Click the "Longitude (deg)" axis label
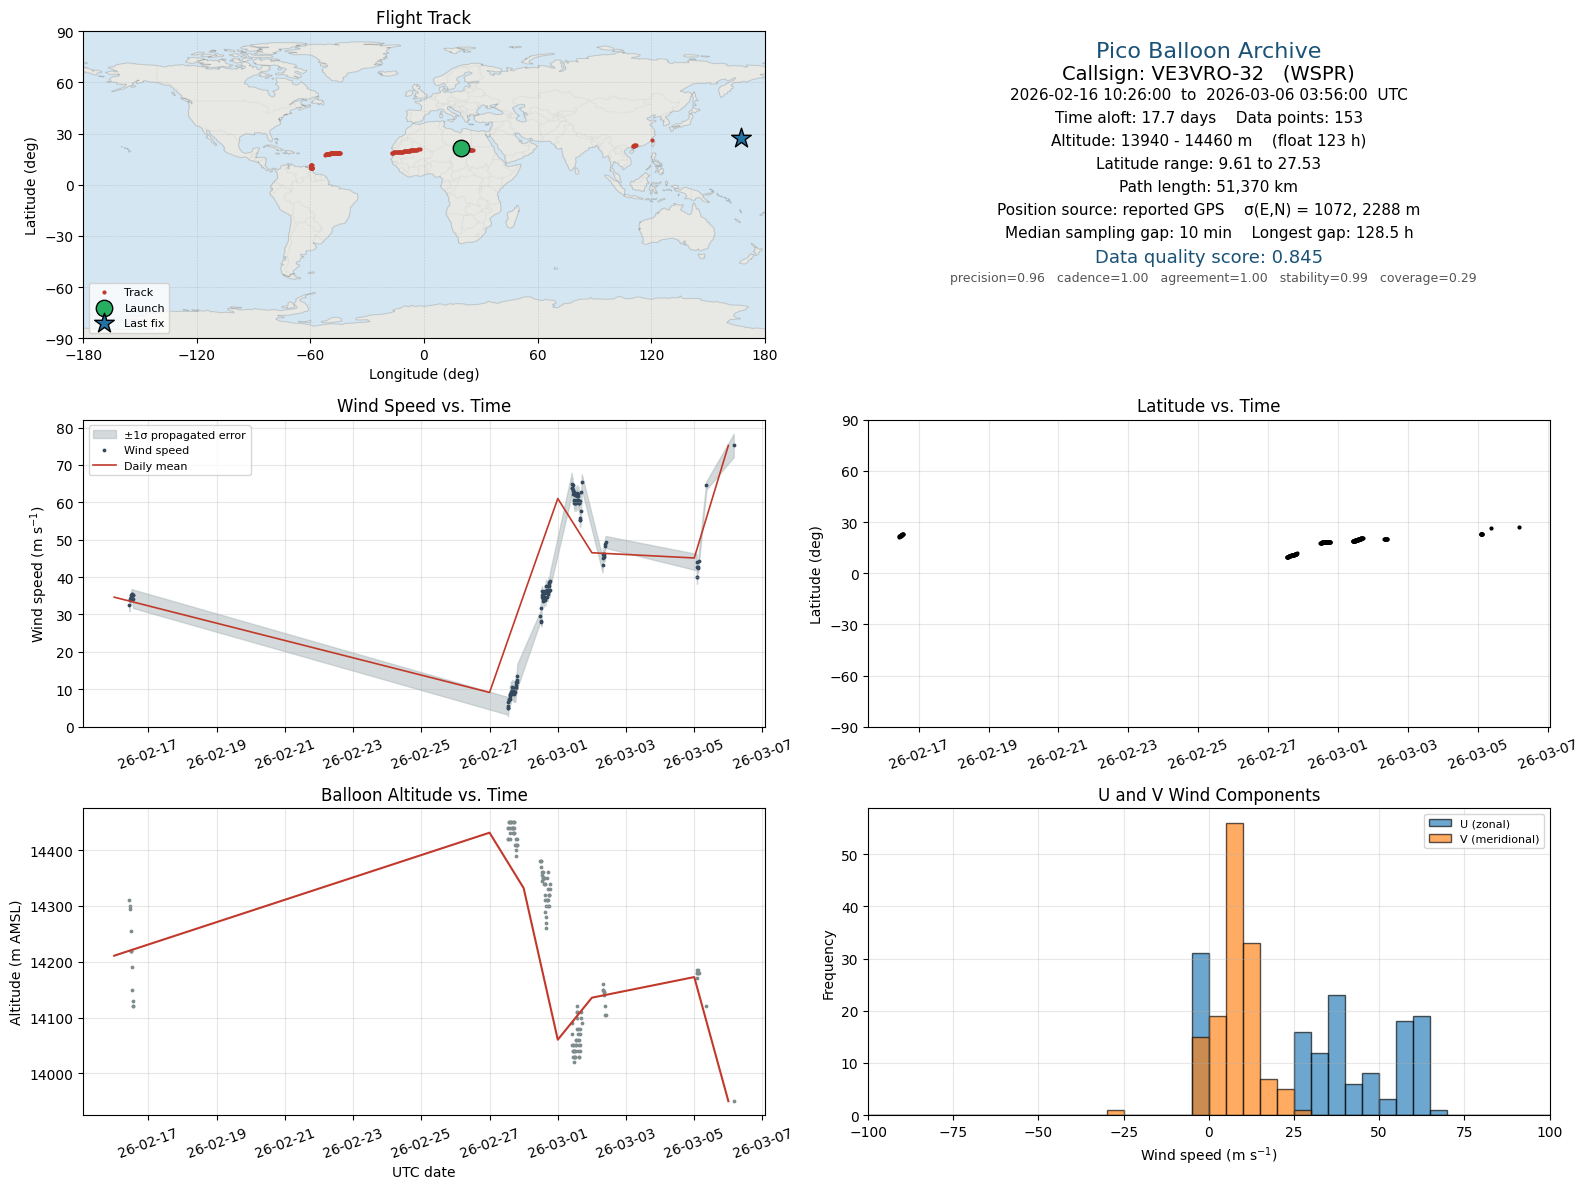1589x1189 pixels. coord(423,374)
